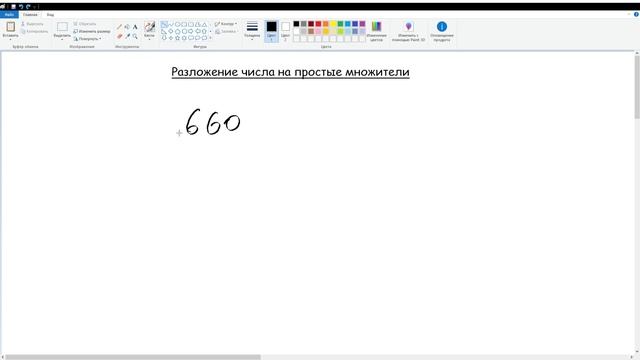Screen dimensions: 640x360
Task: Expand the shapes gallery more arrow
Action: (211, 38)
